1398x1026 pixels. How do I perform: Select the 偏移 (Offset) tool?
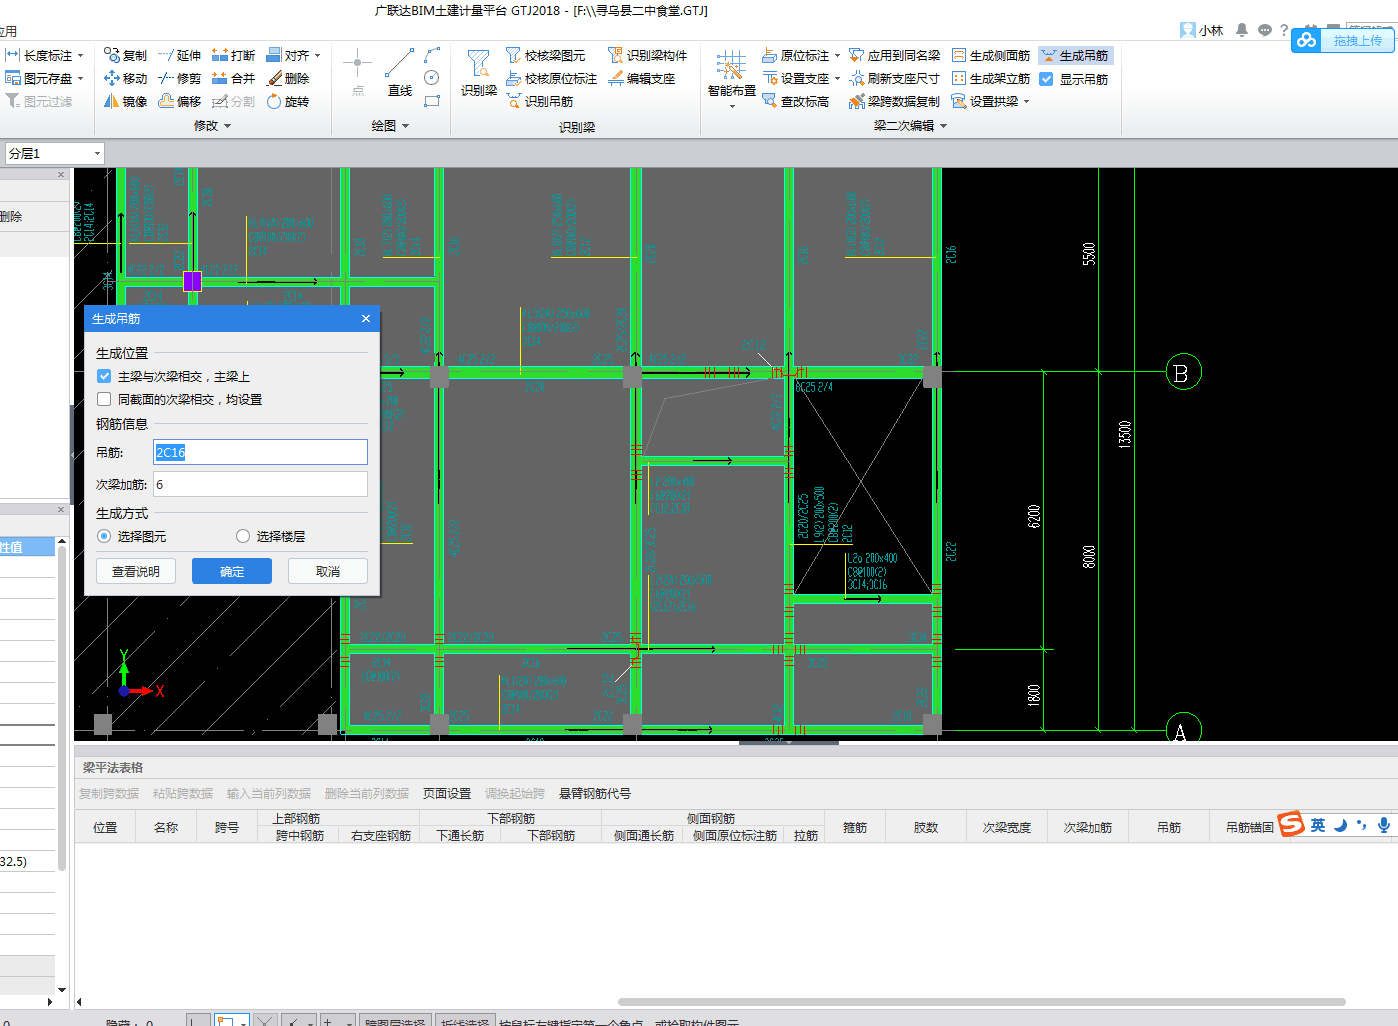coord(179,101)
